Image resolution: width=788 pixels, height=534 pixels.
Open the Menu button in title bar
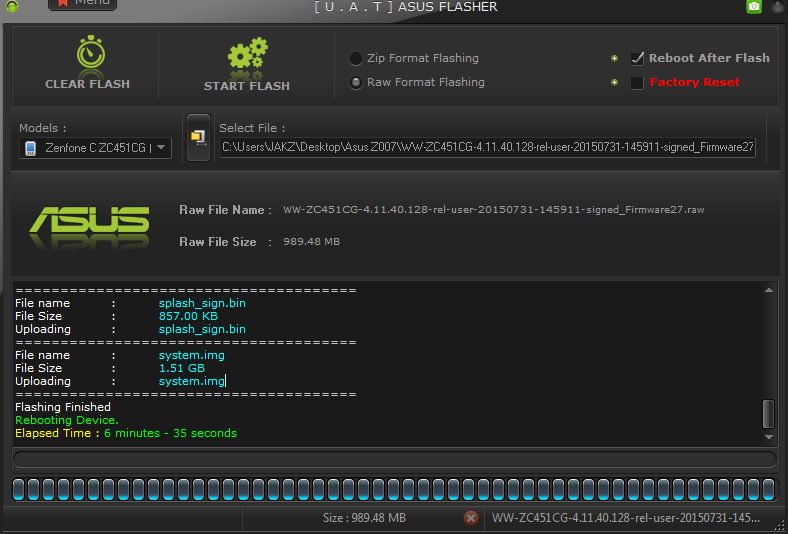(x=82, y=4)
